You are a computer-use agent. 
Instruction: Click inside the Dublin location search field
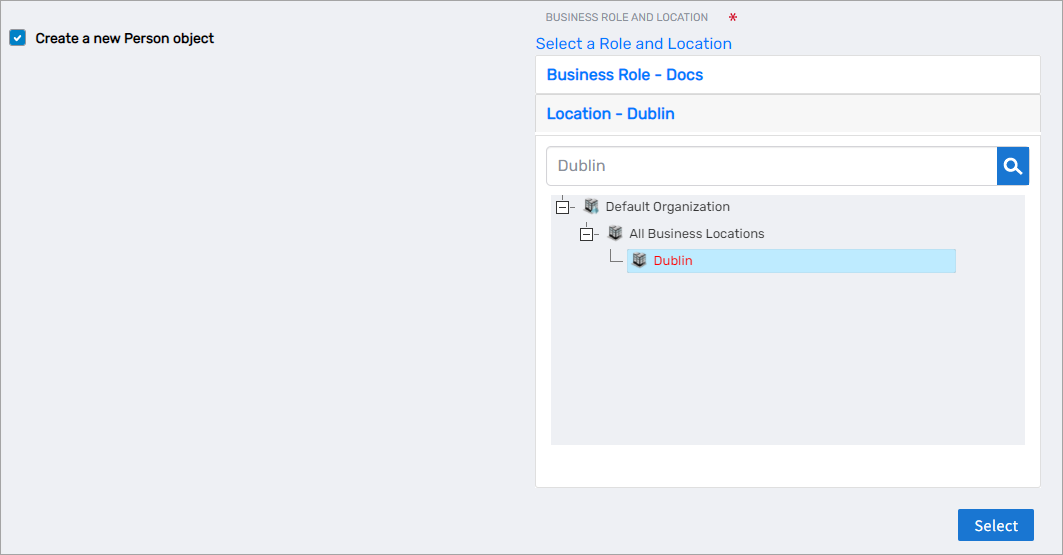[x=770, y=166]
